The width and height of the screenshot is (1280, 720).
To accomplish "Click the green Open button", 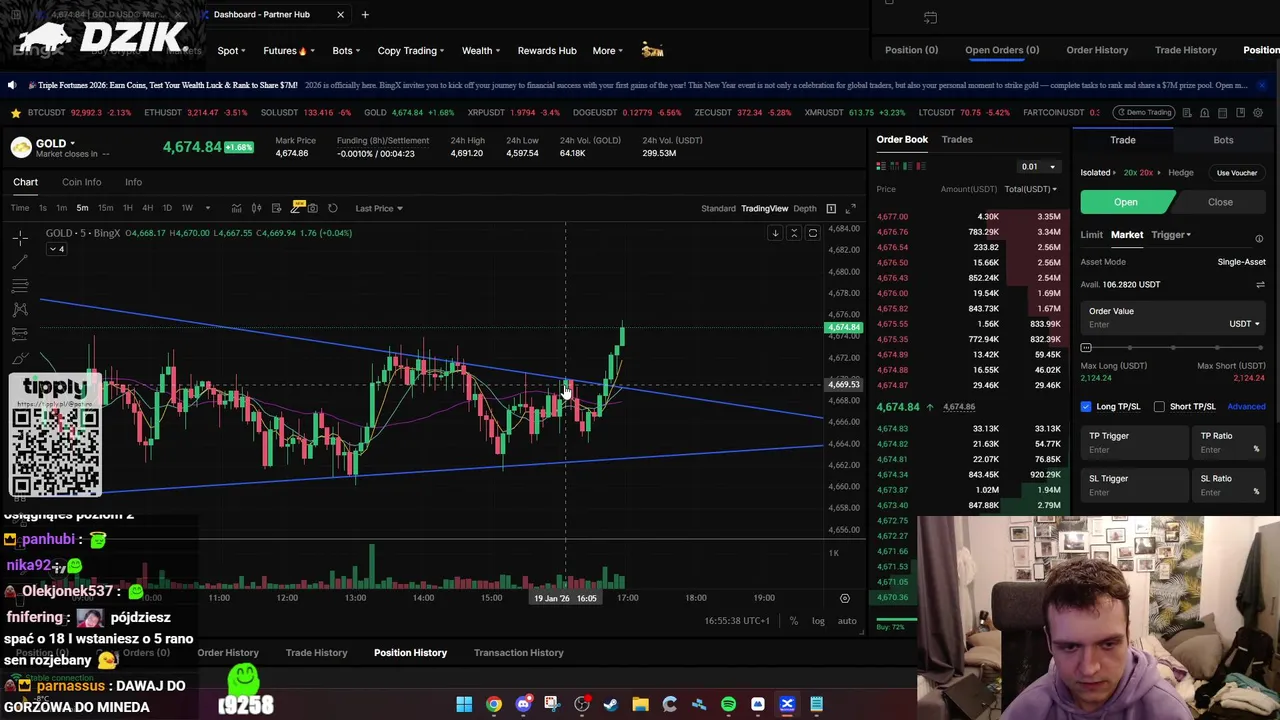I will click(1125, 202).
